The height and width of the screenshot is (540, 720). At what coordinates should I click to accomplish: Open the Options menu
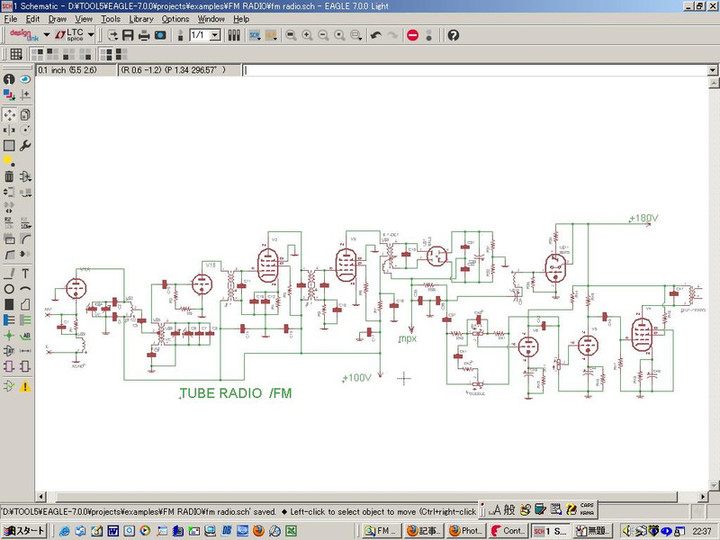[x=175, y=19]
